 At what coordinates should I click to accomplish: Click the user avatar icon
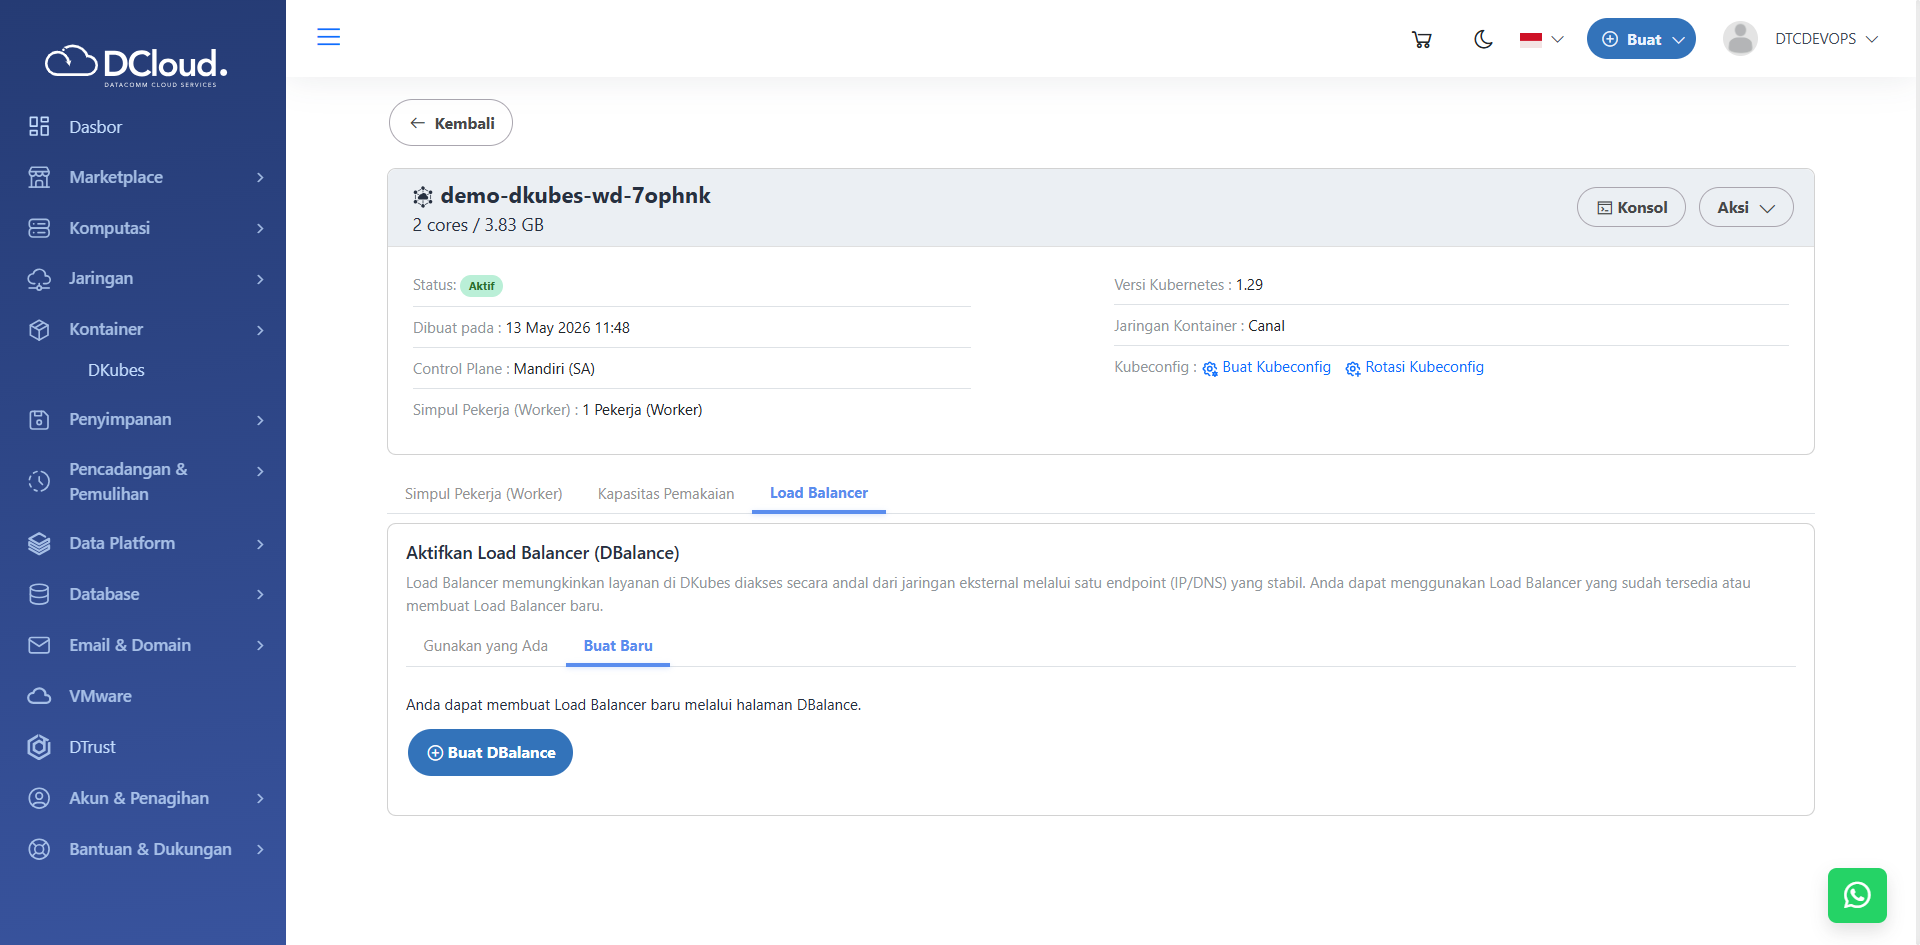tap(1740, 39)
